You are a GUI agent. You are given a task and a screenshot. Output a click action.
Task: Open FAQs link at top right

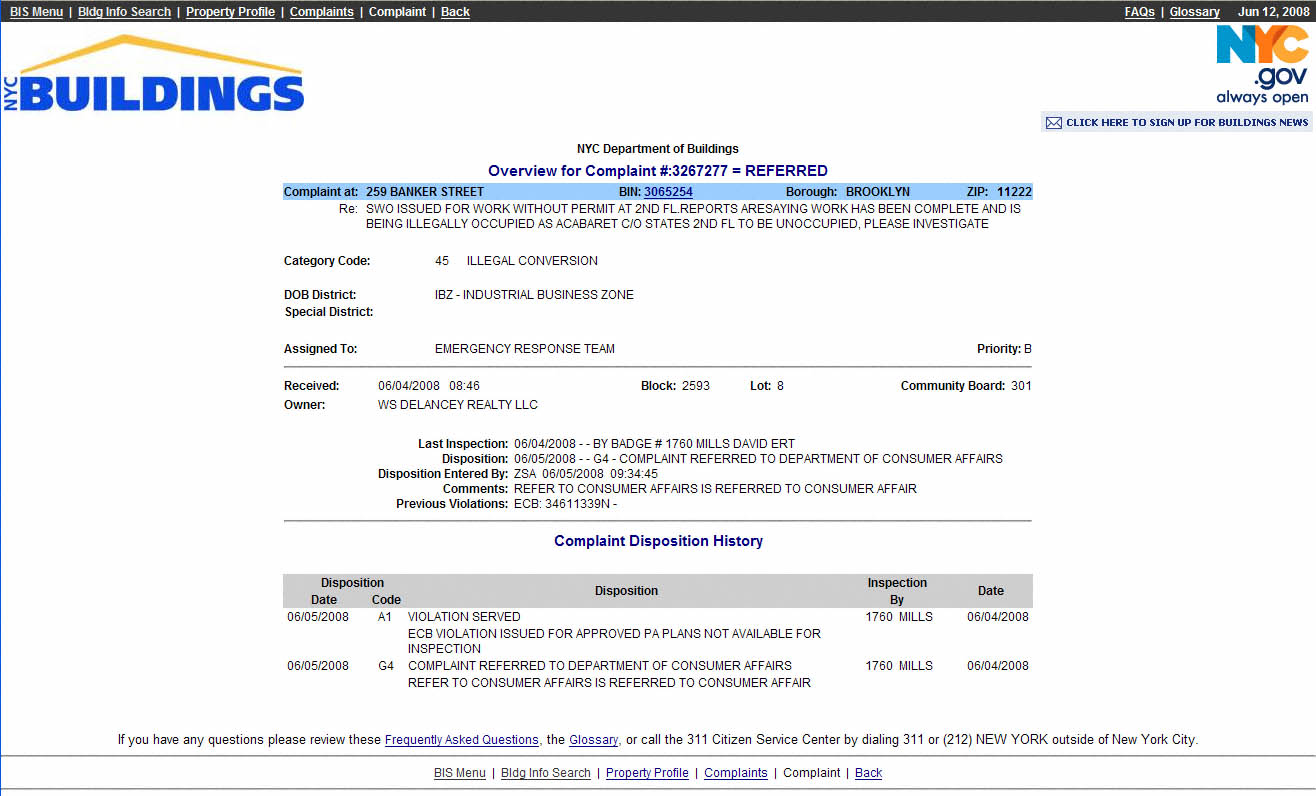[x=1139, y=12]
